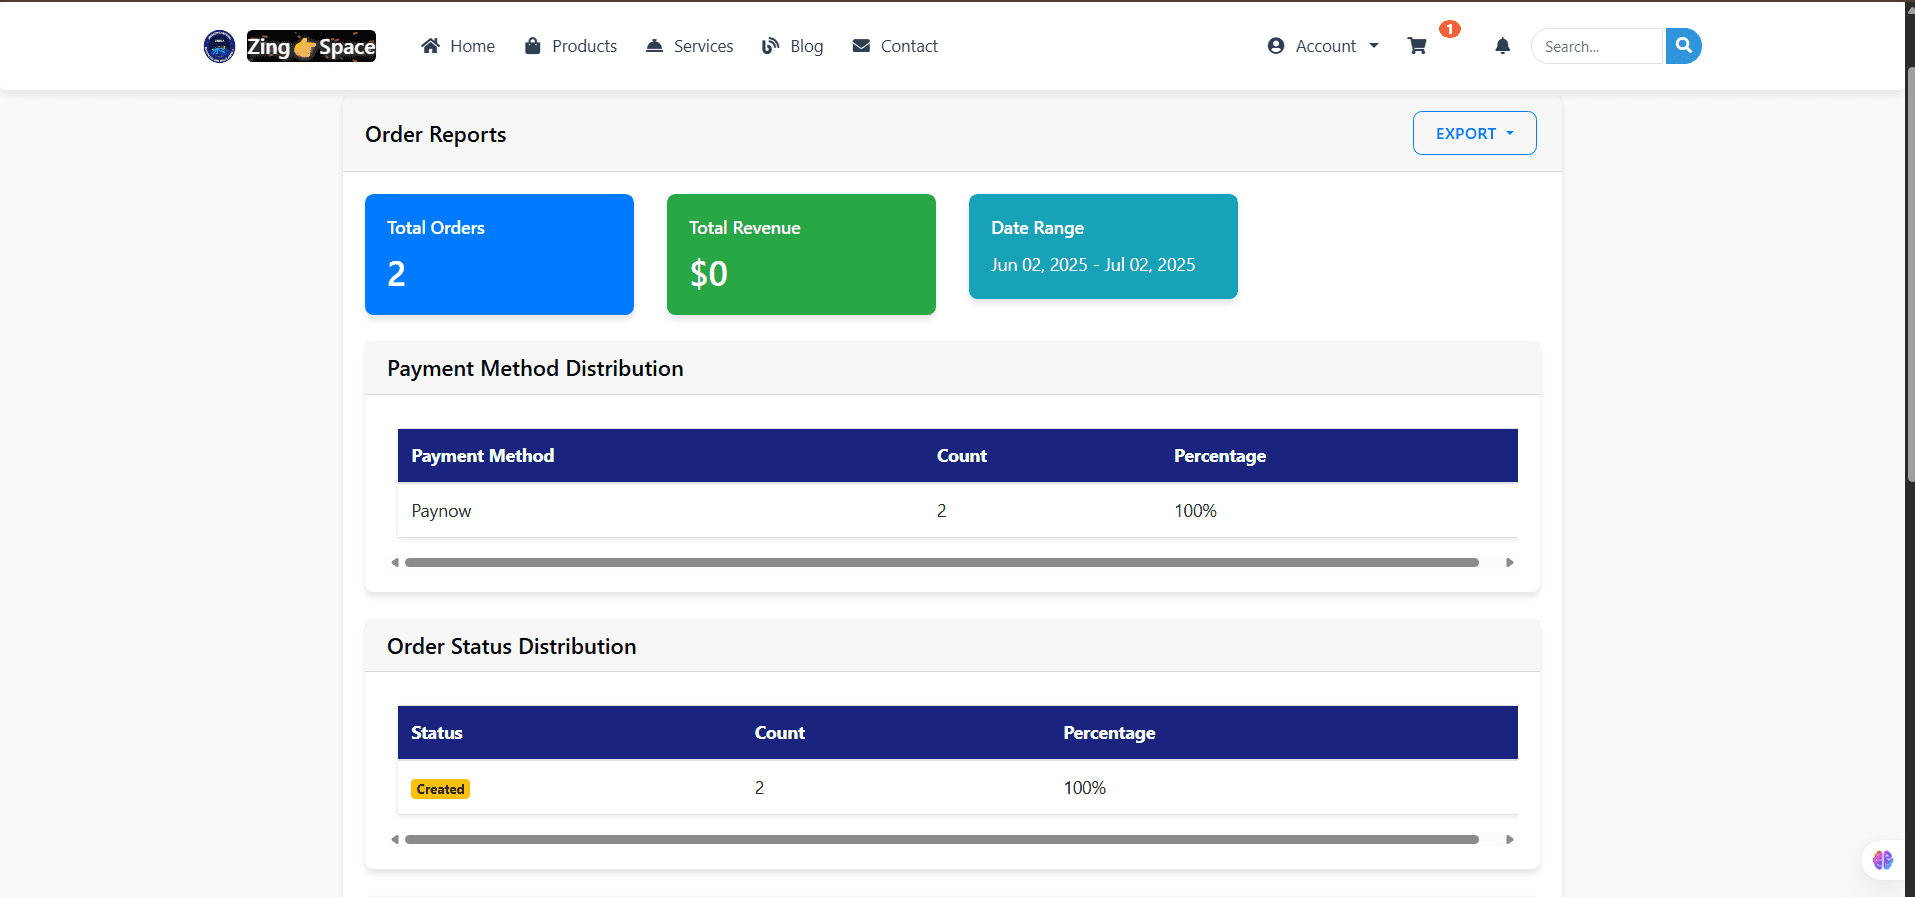Click the Home house icon
This screenshot has height=897, width=1915.
pyautogui.click(x=430, y=46)
